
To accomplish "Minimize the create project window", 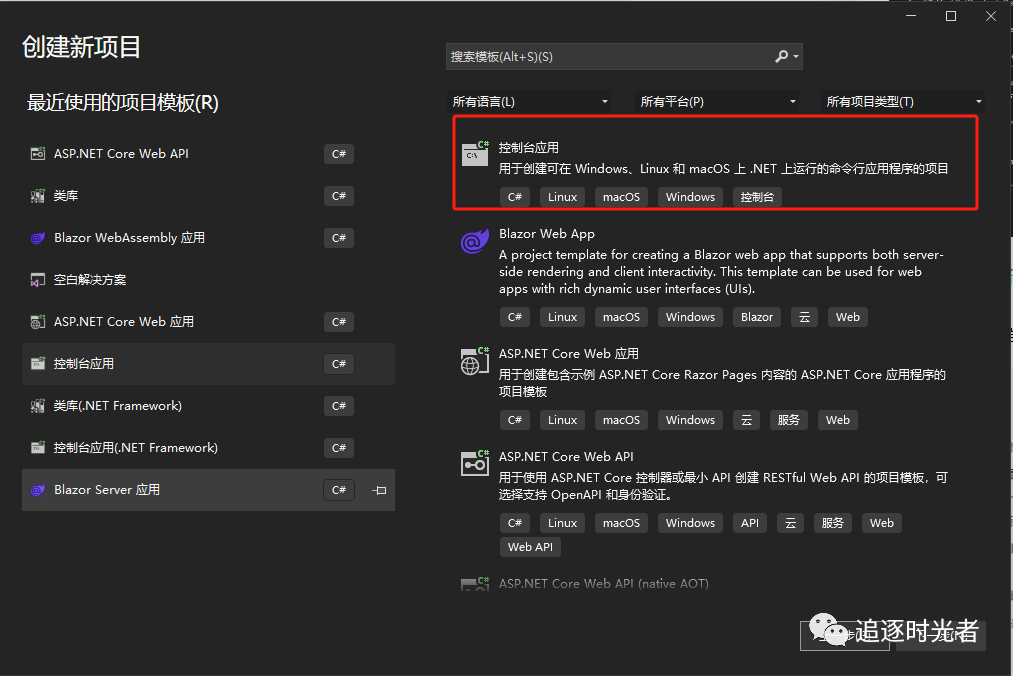I will click(x=911, y=16).
